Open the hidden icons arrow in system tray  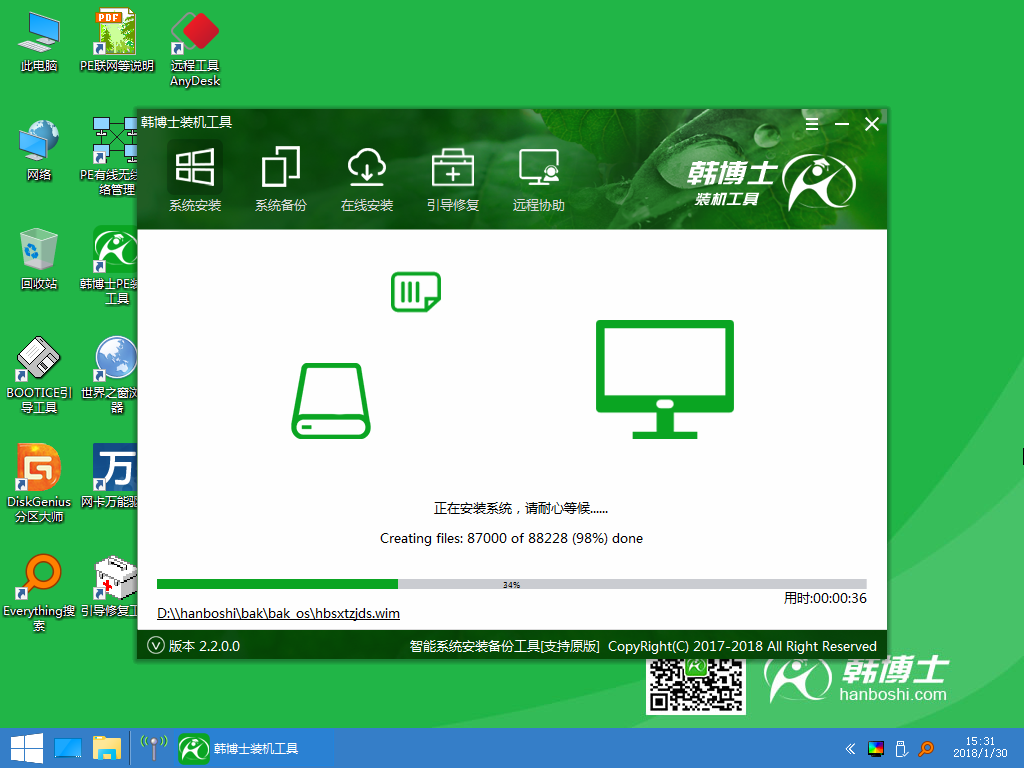tap(849, 748)
